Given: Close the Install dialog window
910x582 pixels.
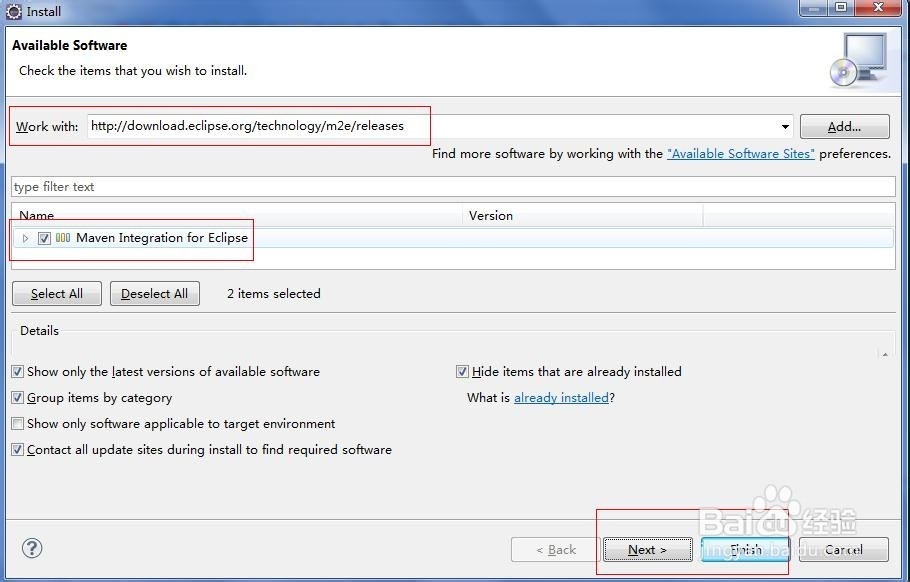Looking at the screenshot, I should coord(879,8).
